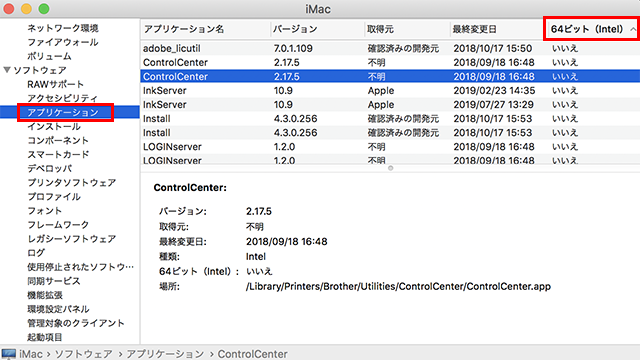Click adobe_licutil date 2018/10/17 15:50 cell
Screen dimensions: 640x360
[x=493, y=48]
